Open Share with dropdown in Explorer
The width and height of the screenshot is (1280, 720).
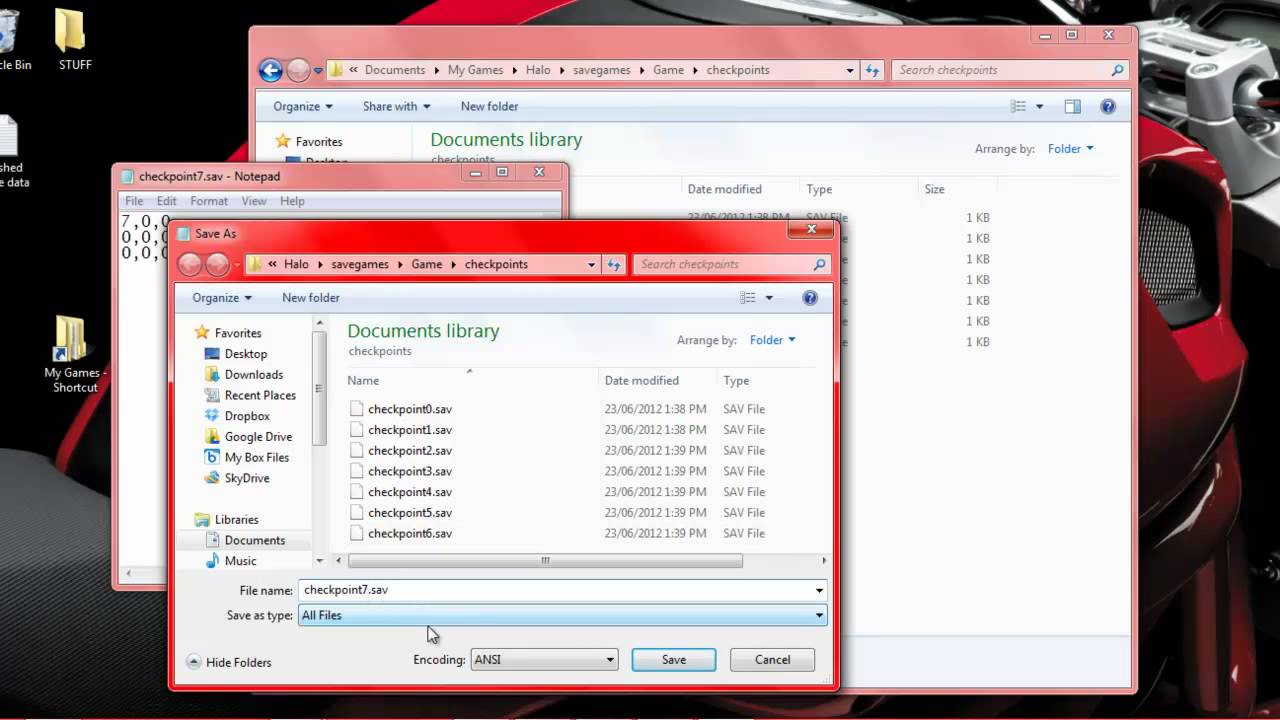tap(396, 106)
